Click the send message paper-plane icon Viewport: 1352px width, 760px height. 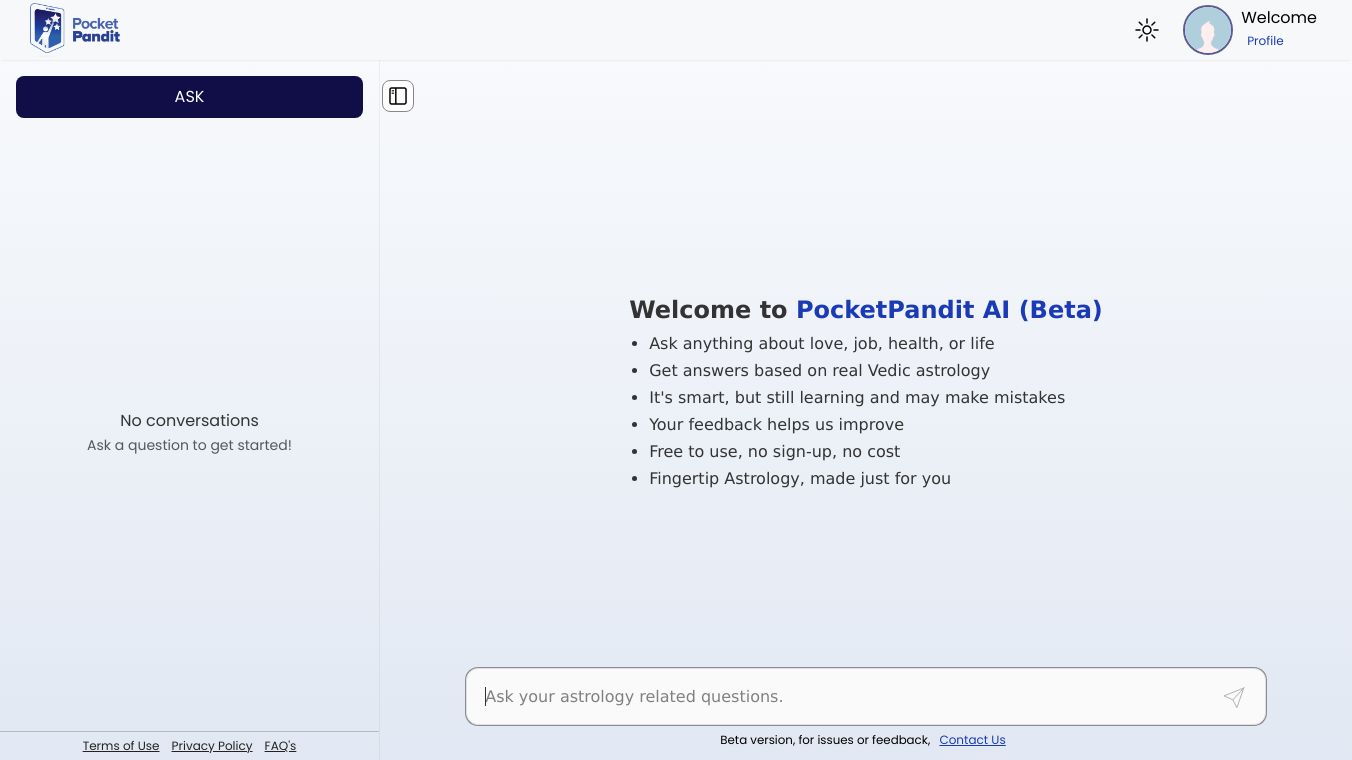1234,697
